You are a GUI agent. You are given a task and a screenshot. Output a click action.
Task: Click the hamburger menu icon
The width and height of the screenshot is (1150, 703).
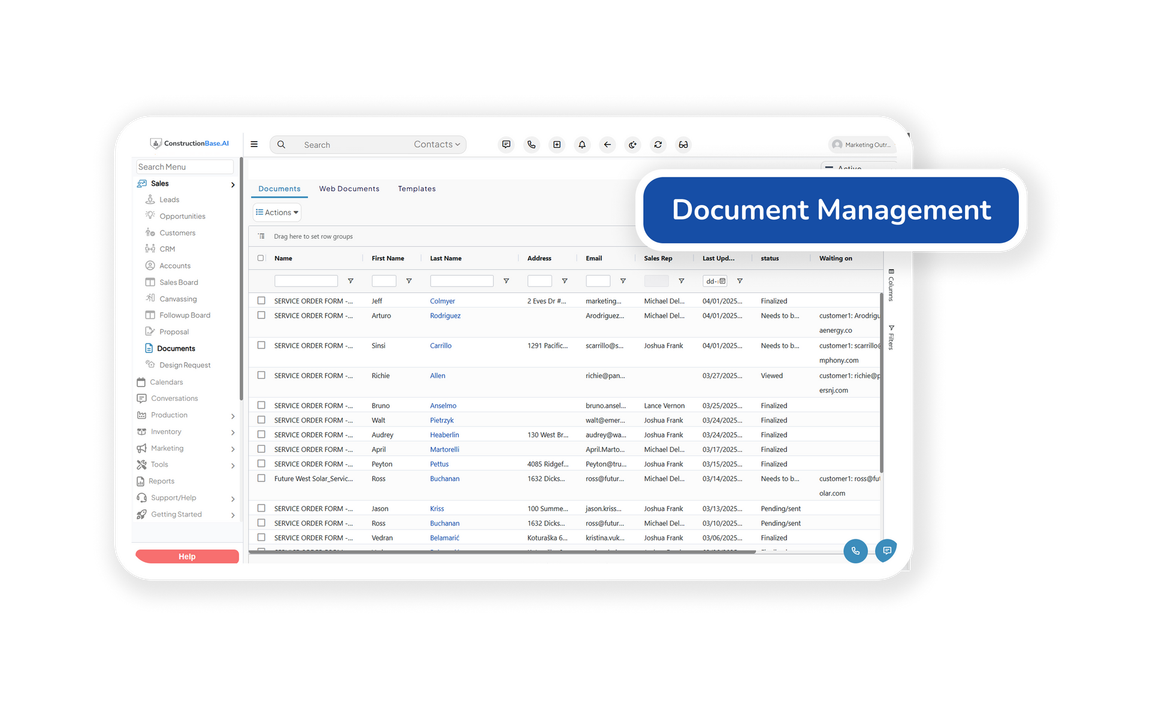click(x=254, y=144)
